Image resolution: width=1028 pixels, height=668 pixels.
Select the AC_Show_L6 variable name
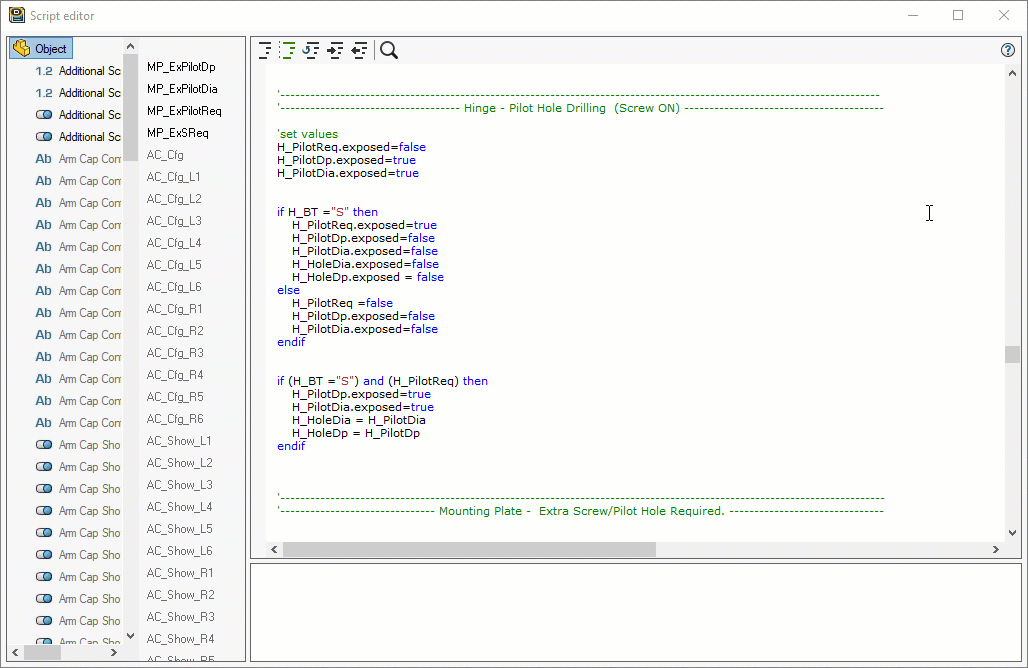click(180, 551)
